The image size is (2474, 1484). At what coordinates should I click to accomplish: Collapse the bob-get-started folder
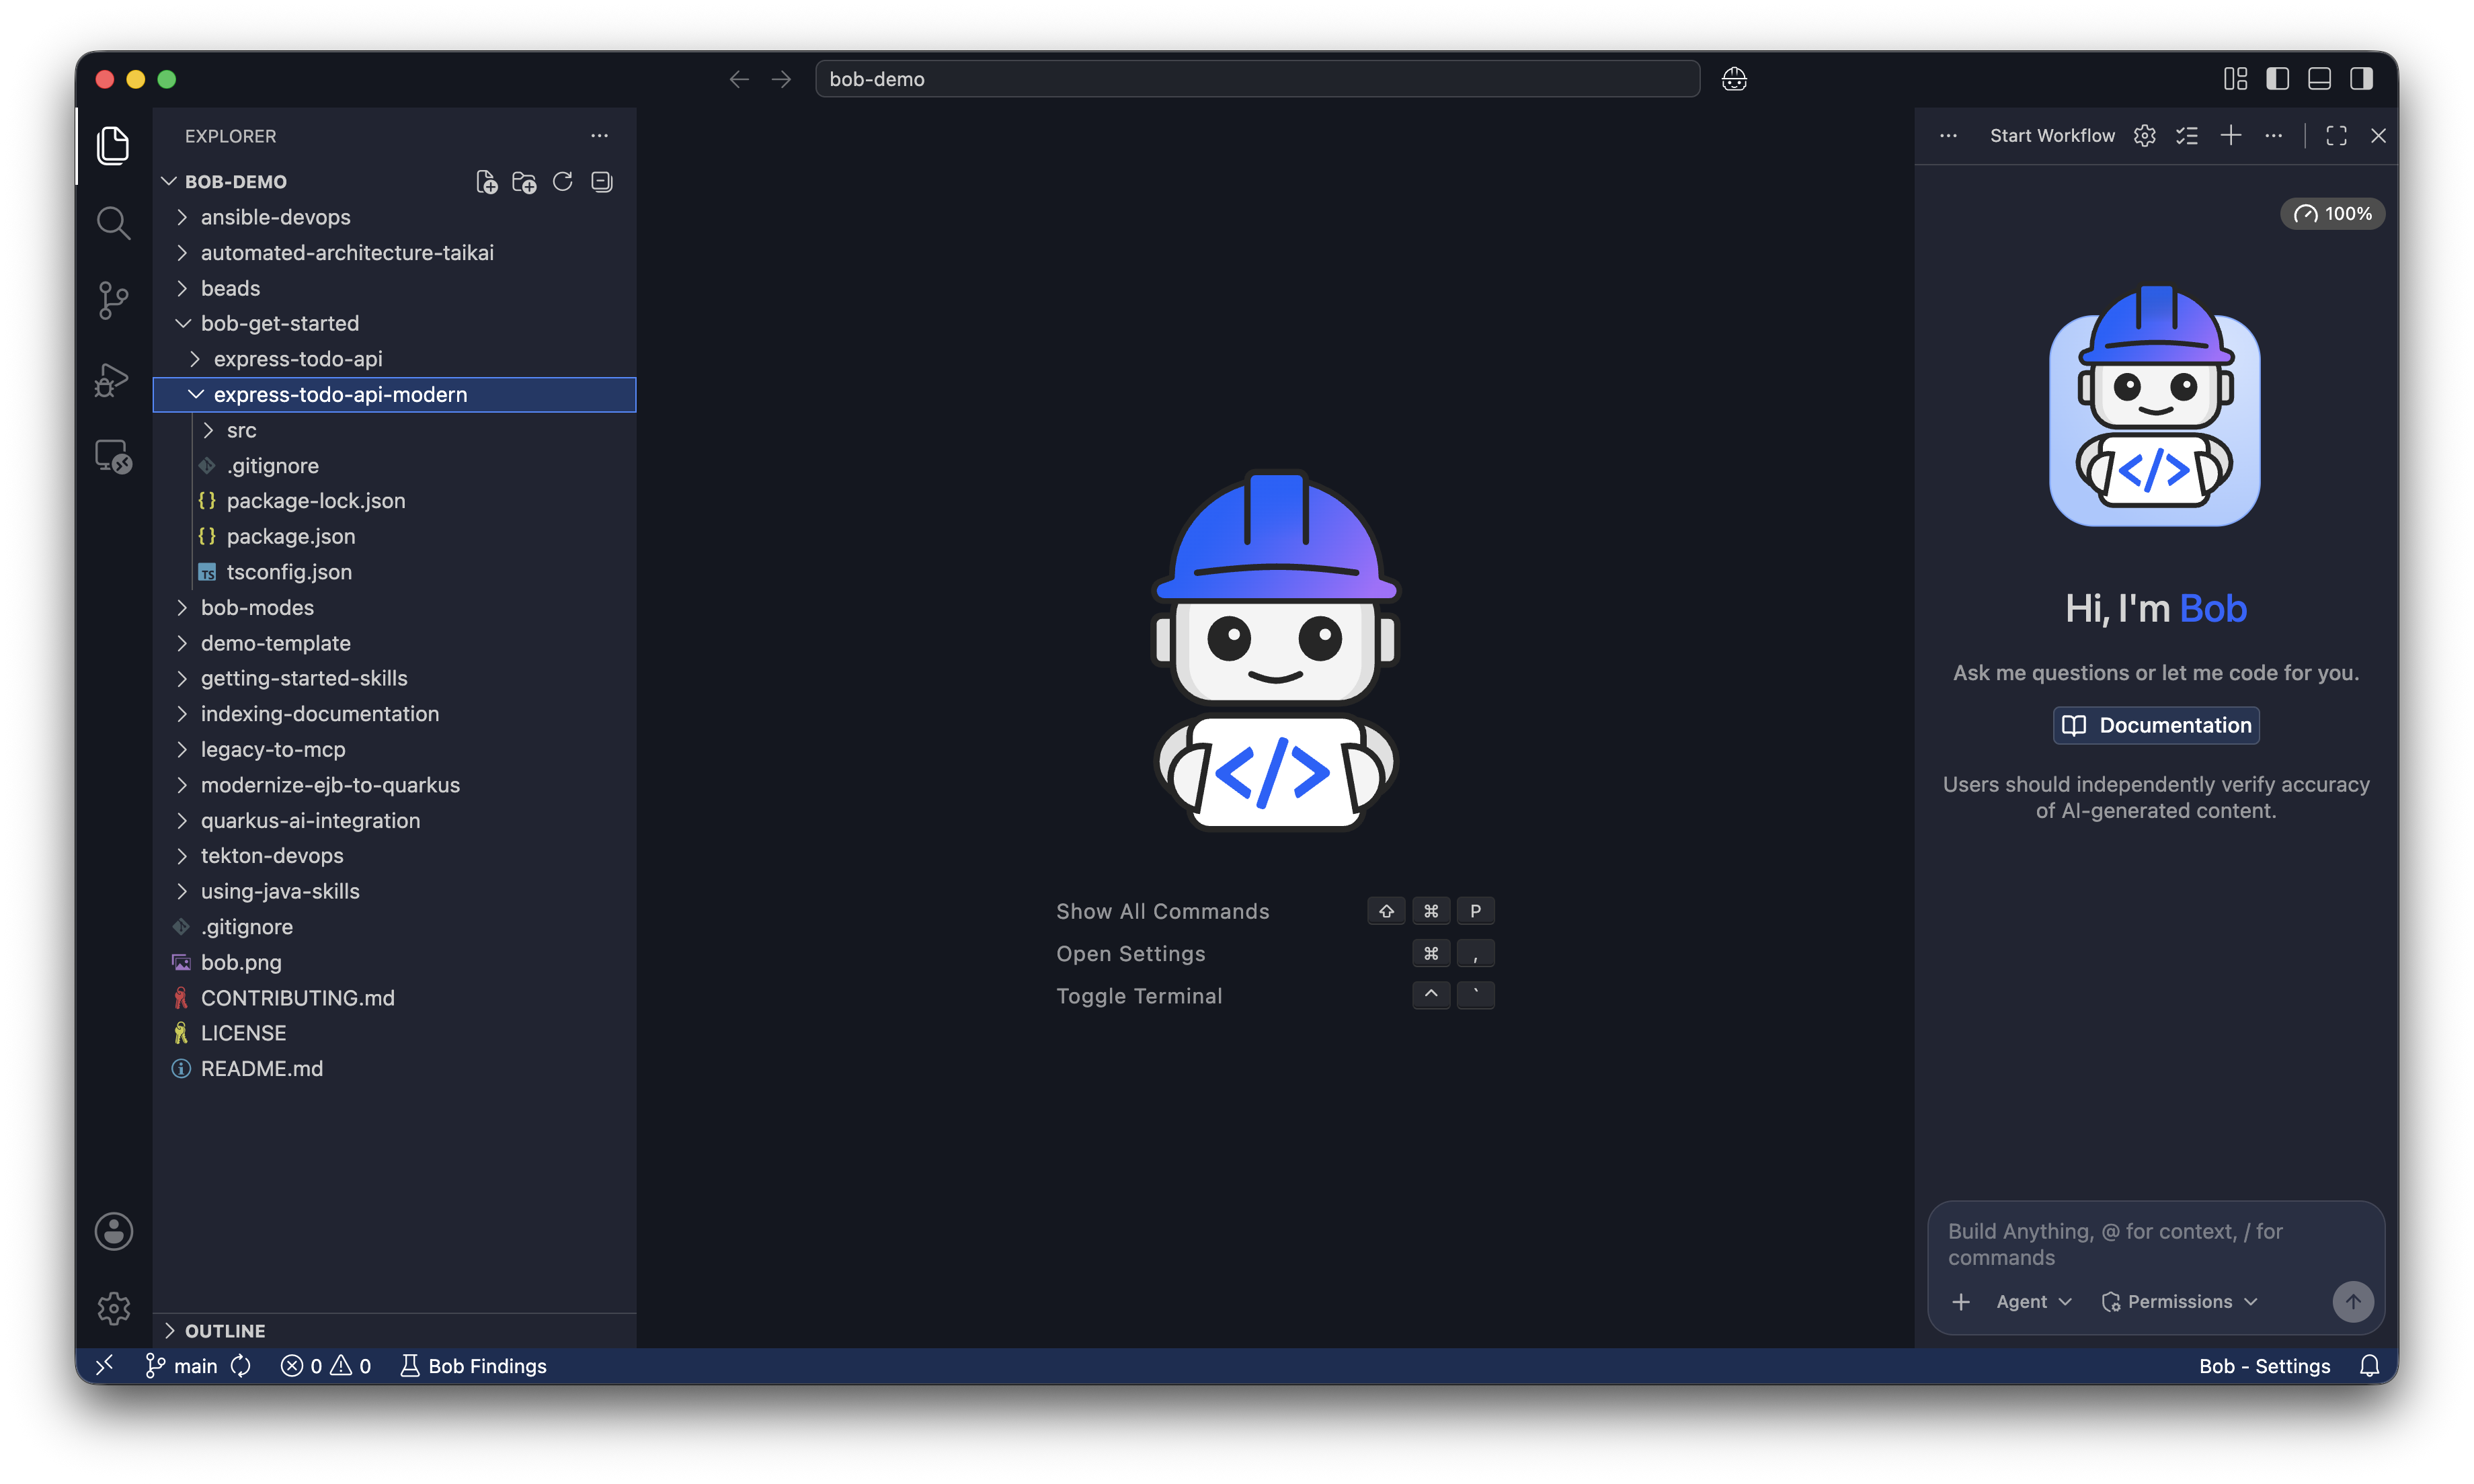394,324
